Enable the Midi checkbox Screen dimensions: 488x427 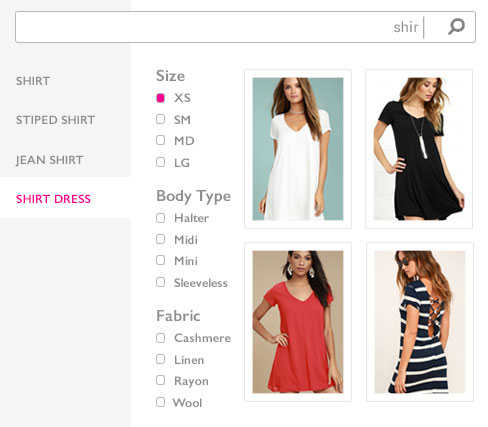coord(160,239)
